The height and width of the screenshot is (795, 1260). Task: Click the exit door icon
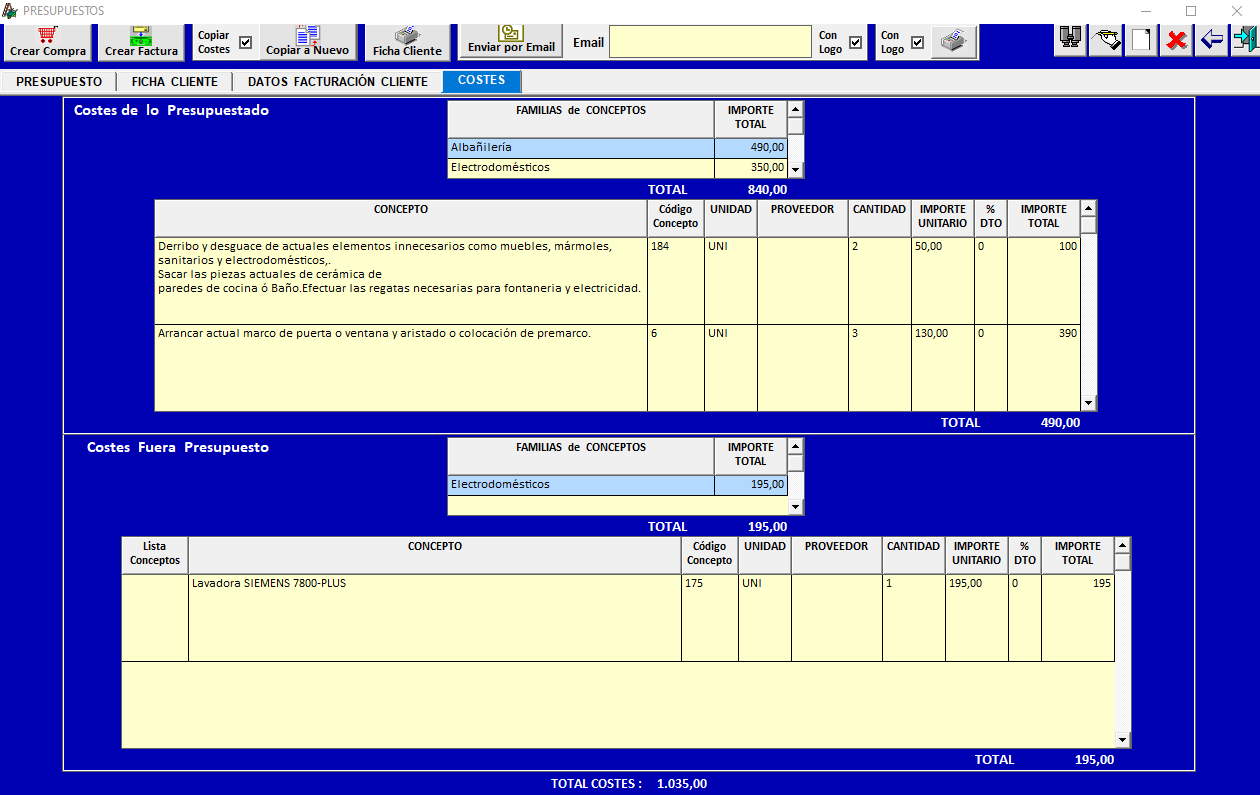pos(1244,41)
